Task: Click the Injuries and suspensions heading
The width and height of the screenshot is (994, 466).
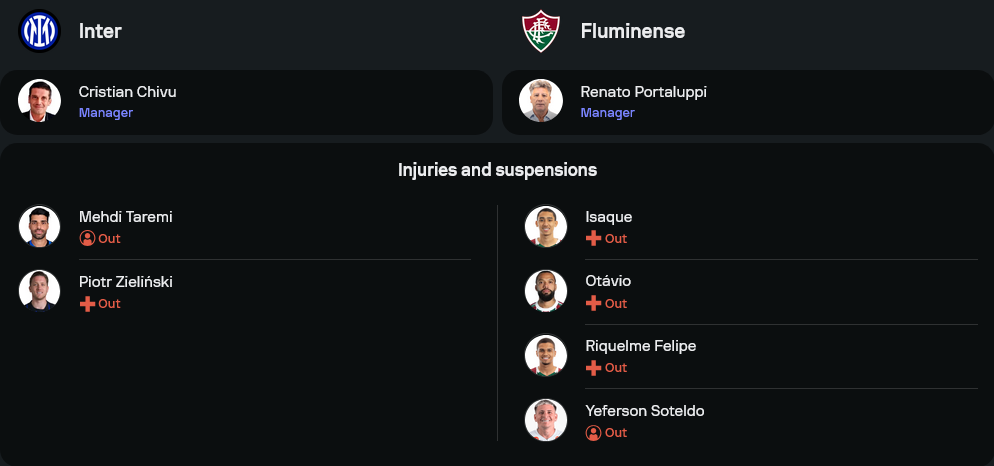Action: (x=497, y=170)
